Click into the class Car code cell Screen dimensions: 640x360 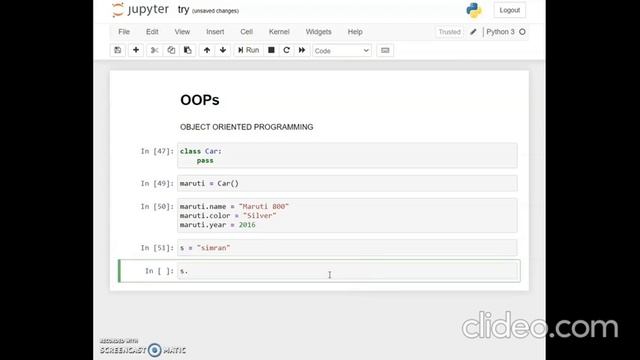click(x=347, y=156)
